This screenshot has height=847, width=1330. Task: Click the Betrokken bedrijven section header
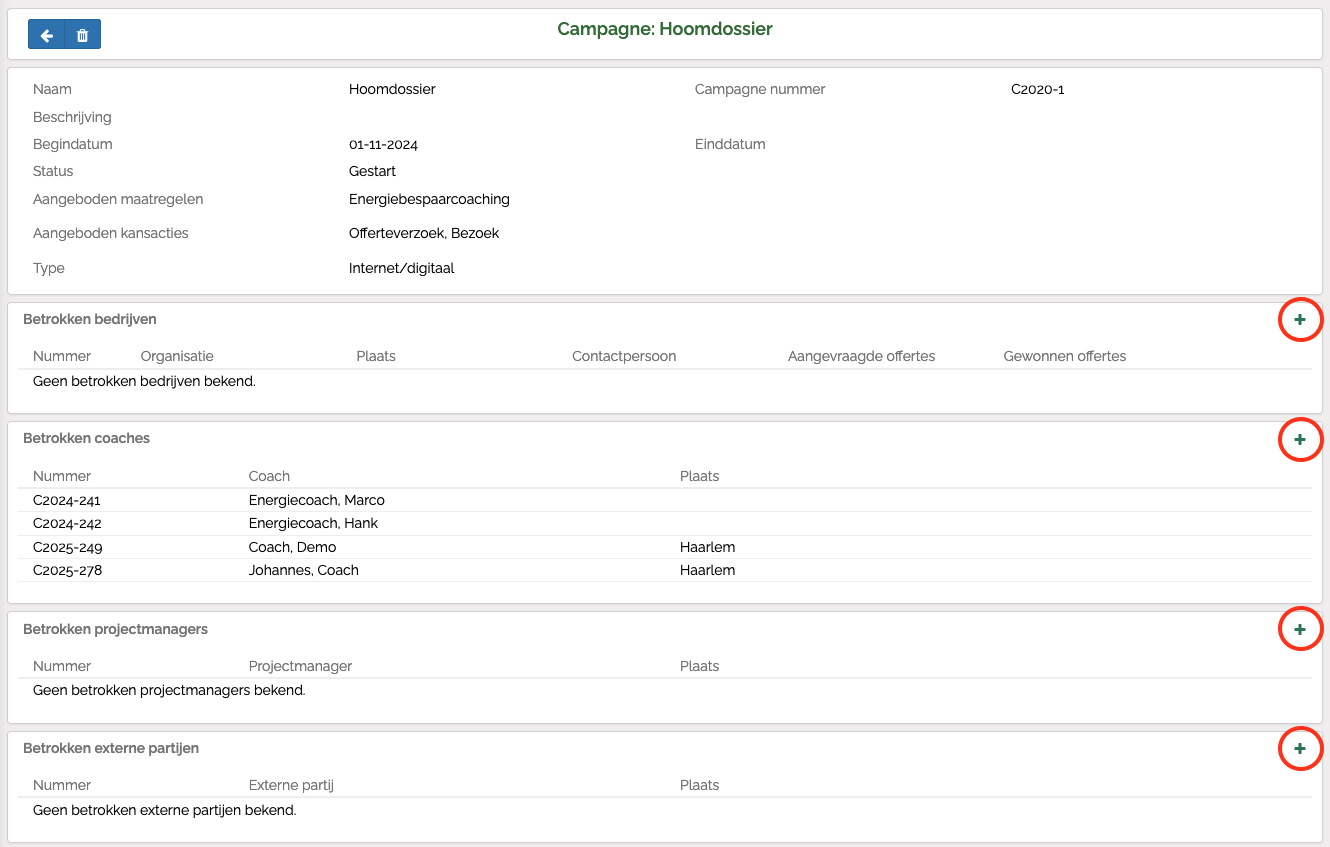click(x=90, y=319)
